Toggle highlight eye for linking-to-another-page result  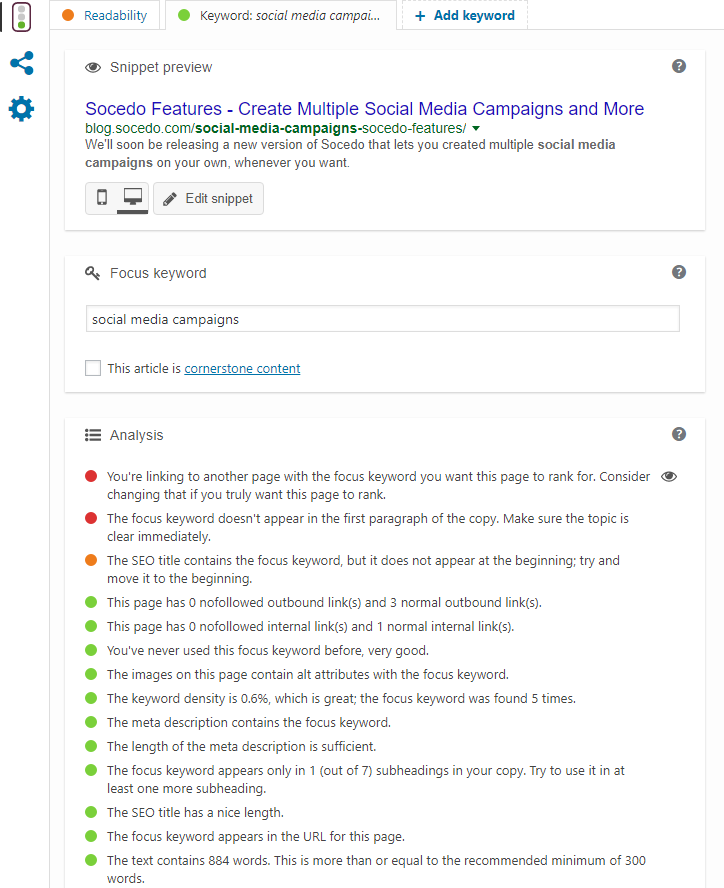tap(669, 476)
